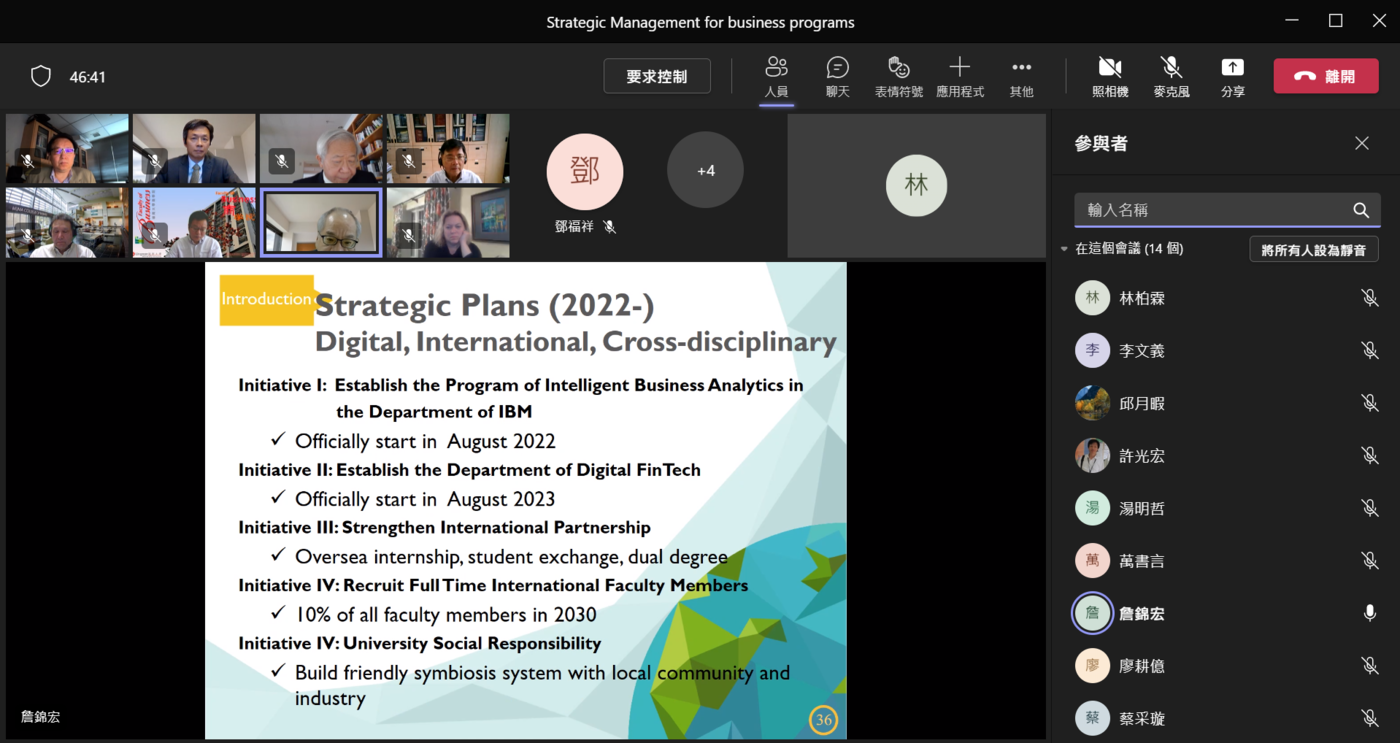Toggle the 照相機 camera
The width and height of the screenshot is (1400, 743).
(x=1110, y=77)
